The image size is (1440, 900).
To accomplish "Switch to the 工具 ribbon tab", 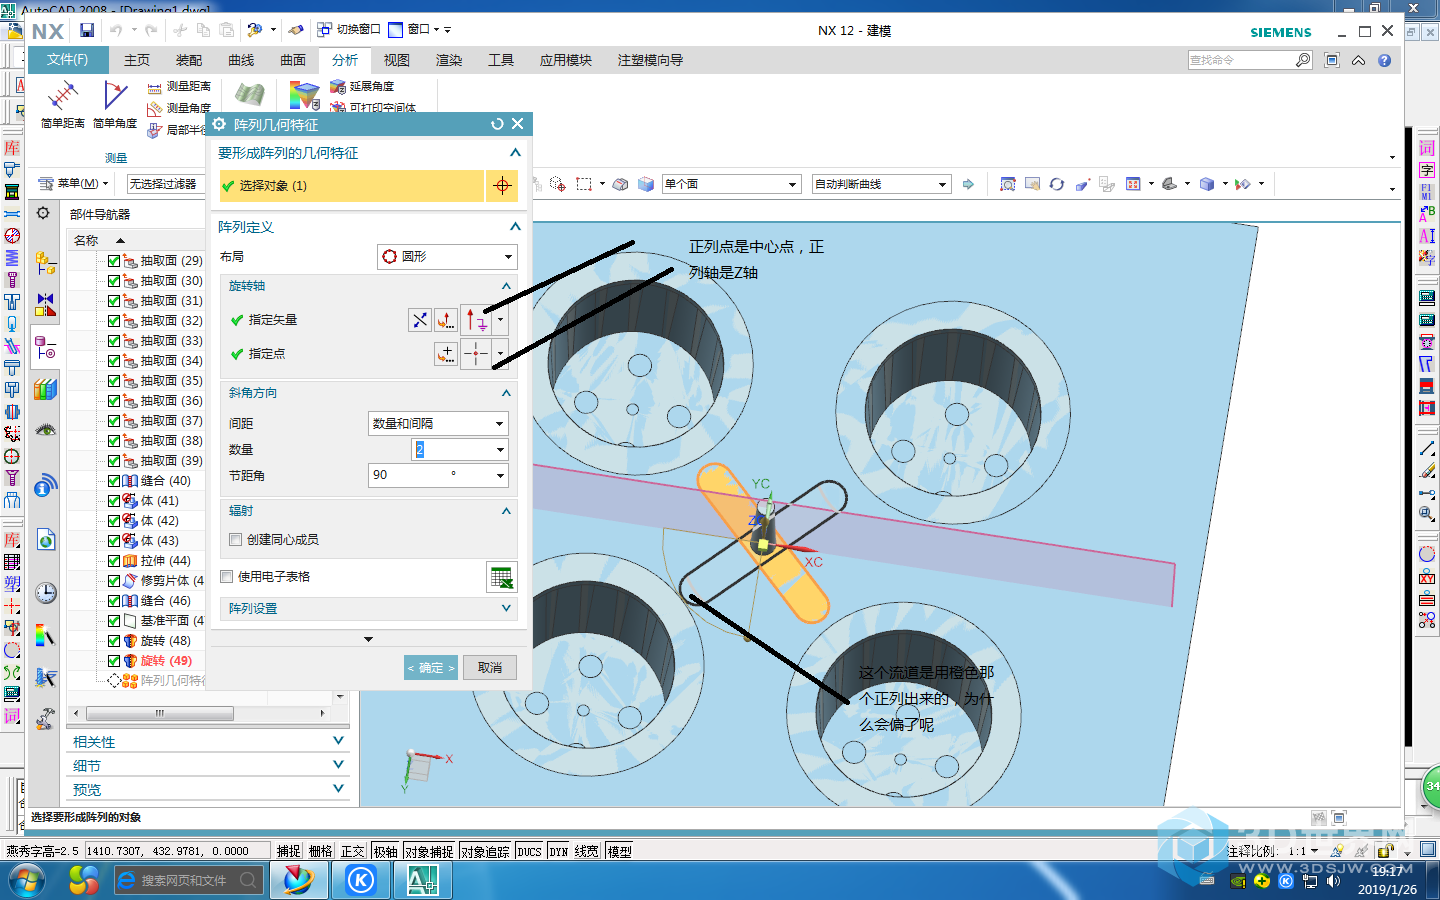I will point(501,60).
